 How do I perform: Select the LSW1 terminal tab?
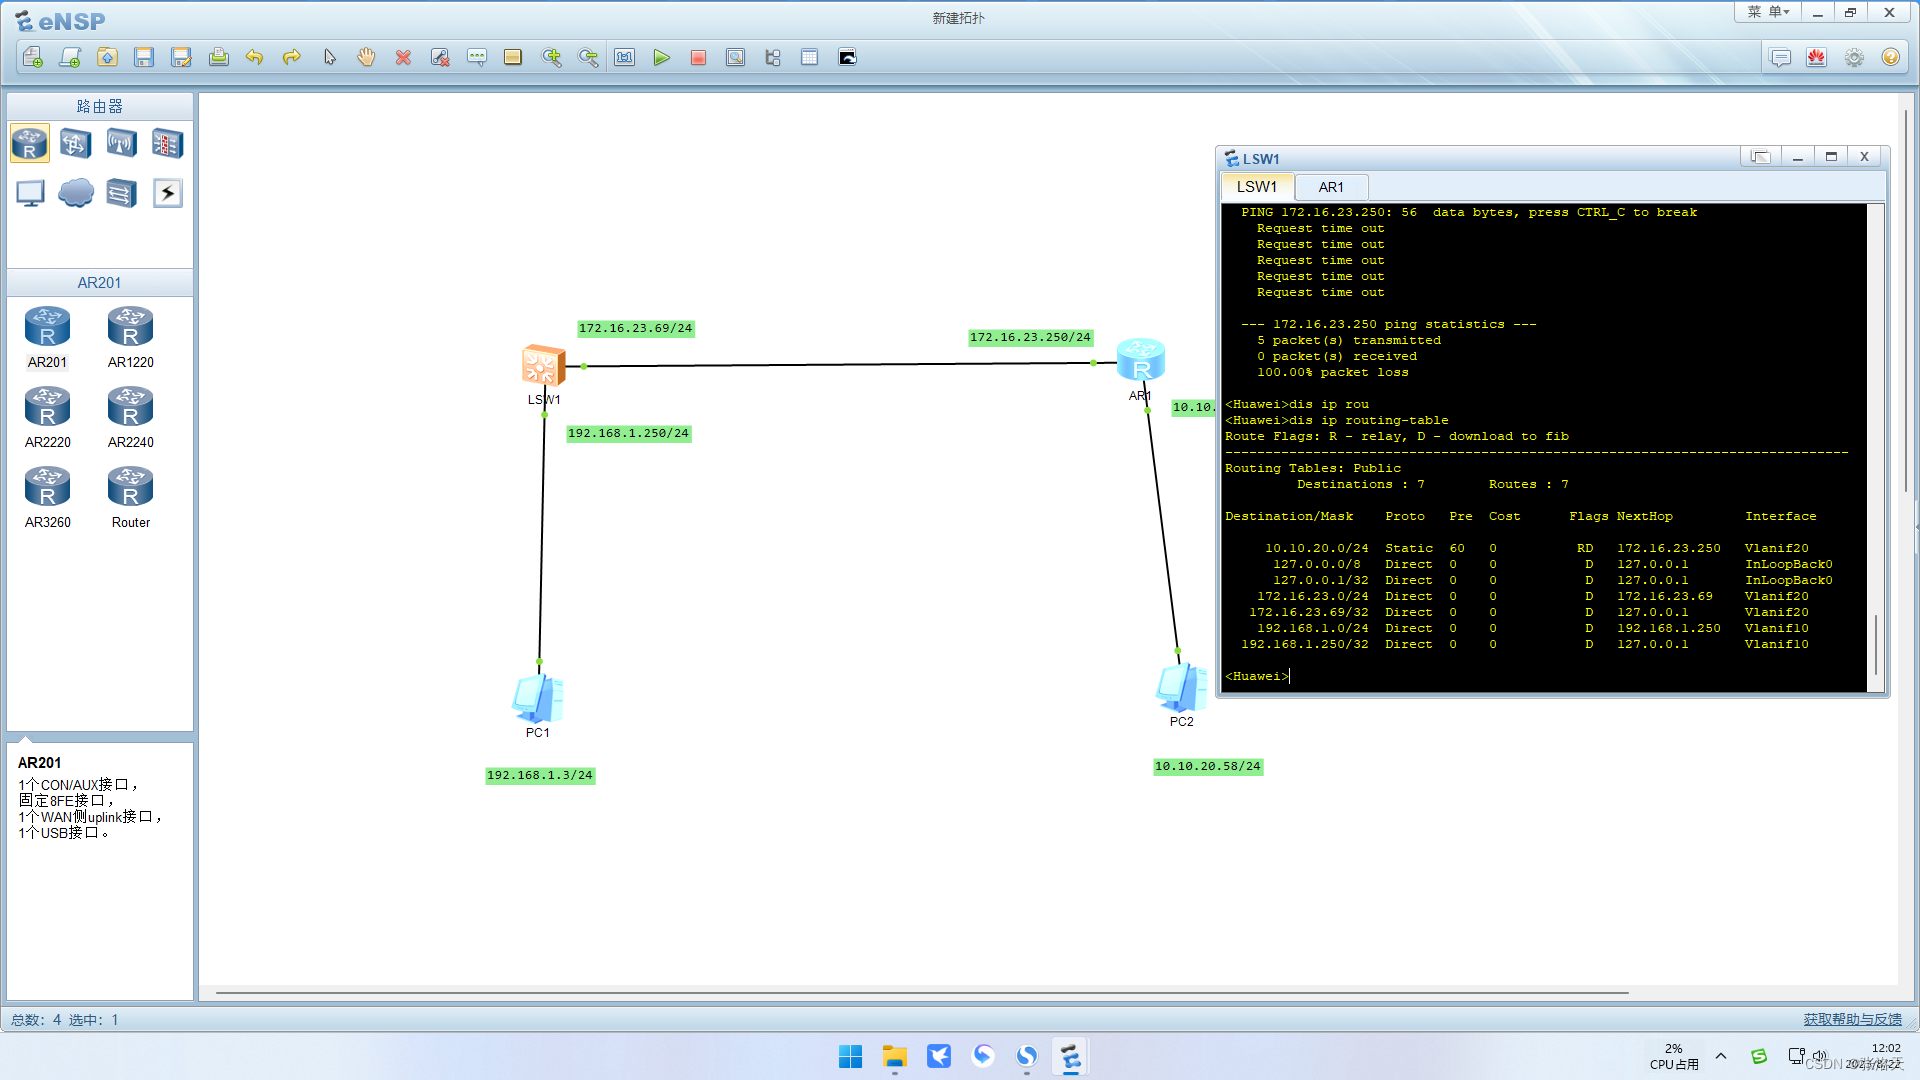[x=1256, y=187]
